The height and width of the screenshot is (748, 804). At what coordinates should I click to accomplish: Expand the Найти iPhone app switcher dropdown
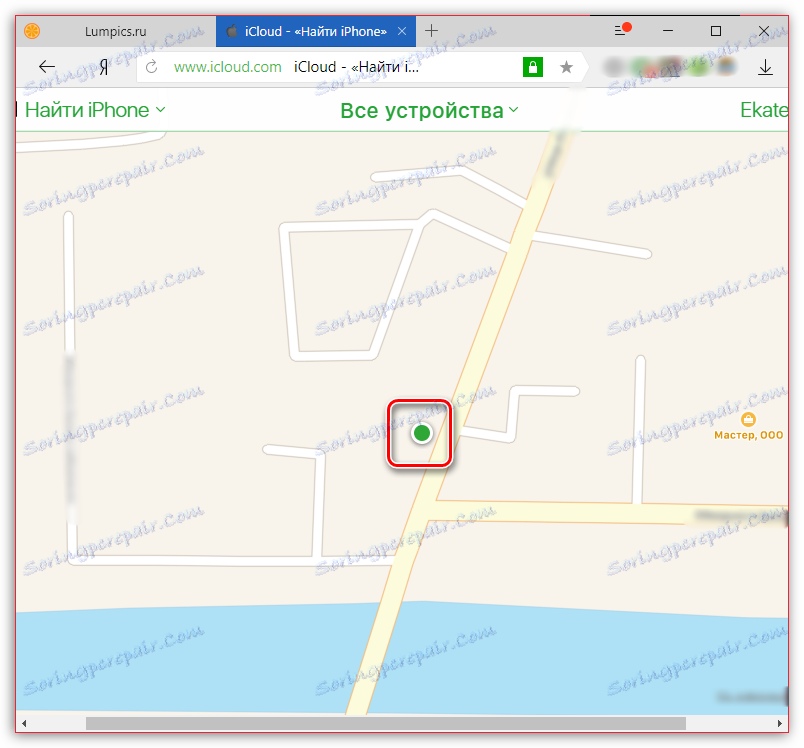click(x=95, y=110)
